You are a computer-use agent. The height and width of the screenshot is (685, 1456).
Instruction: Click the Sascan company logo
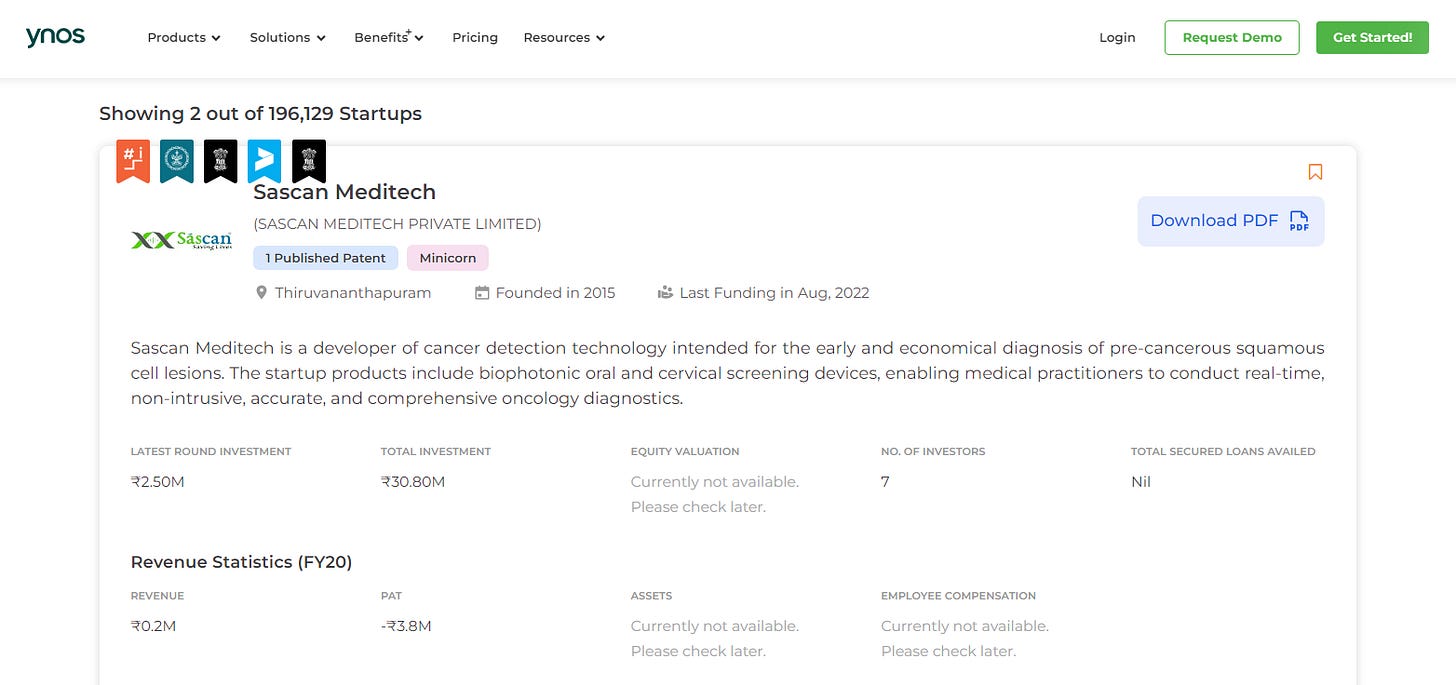click(182, 240)
